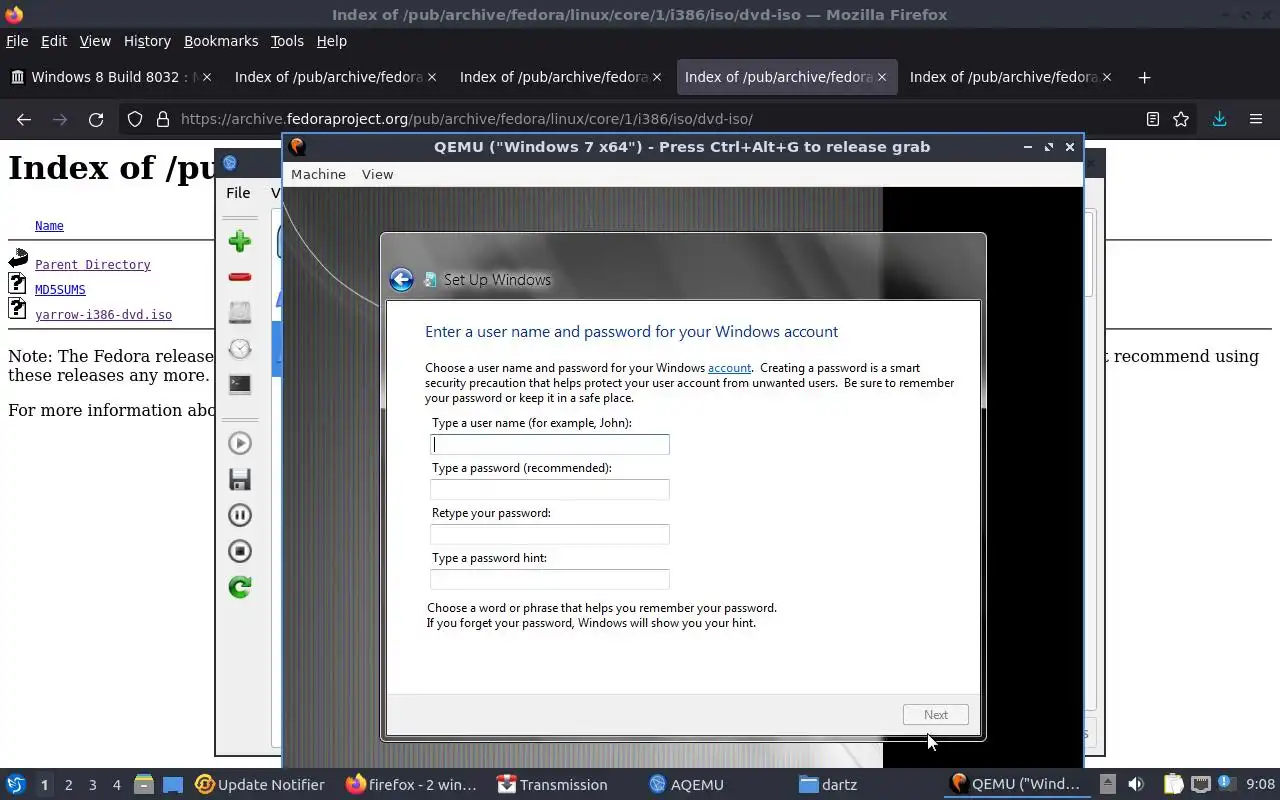Open the AQEMU taskbar entry
This screenshot has width=1280, height=800.
tap(686, 785)
